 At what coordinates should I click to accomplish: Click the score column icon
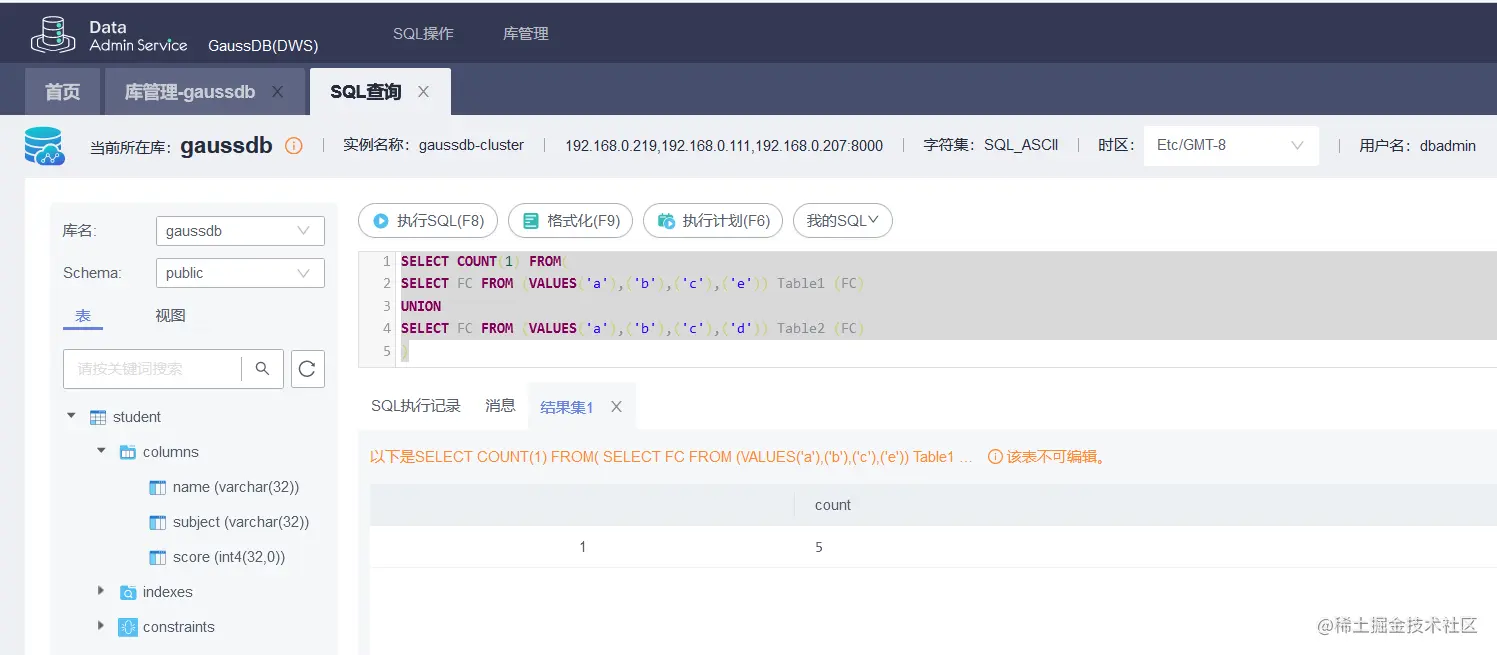tap(157, 557)
